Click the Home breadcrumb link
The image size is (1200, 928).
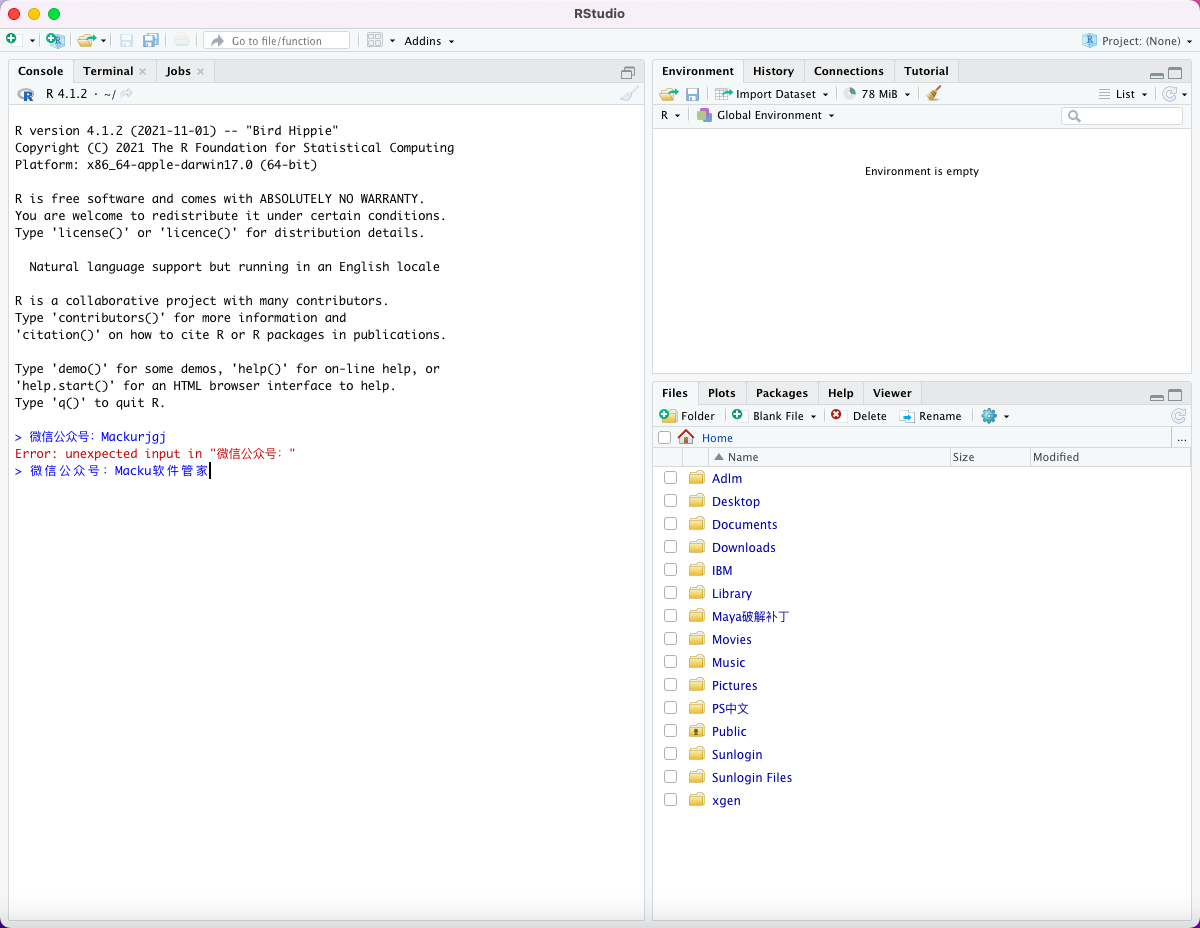coord(717,438)
